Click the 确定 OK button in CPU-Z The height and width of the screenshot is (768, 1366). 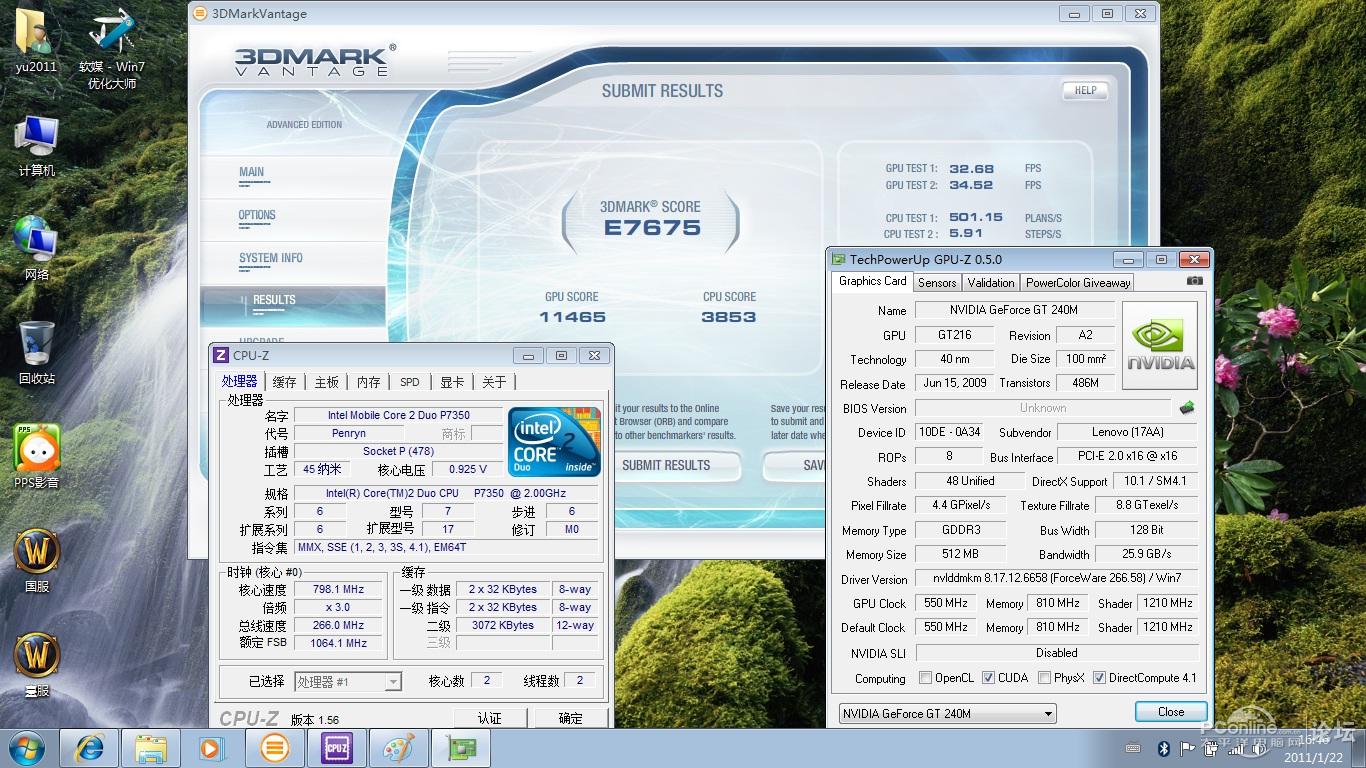pyautogui.click(x=570, y=718)
